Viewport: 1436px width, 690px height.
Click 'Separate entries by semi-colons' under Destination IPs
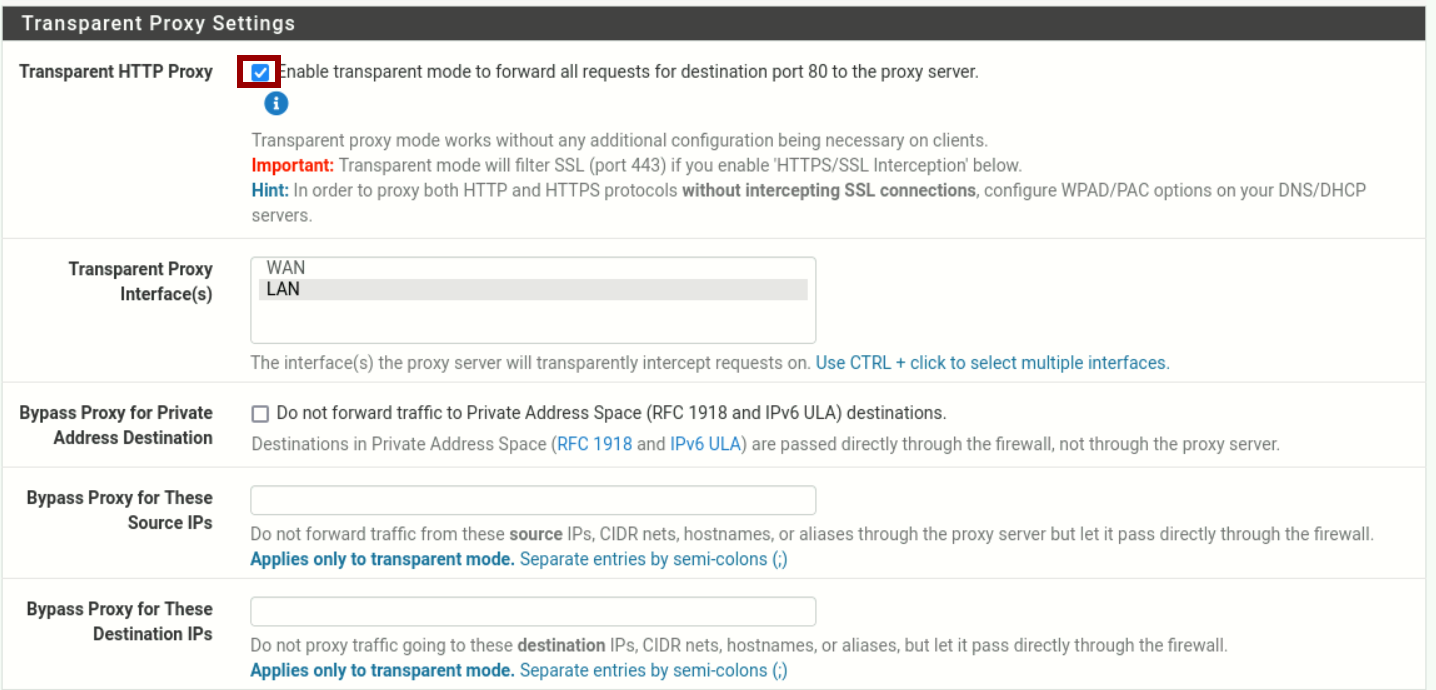[653, 670]
